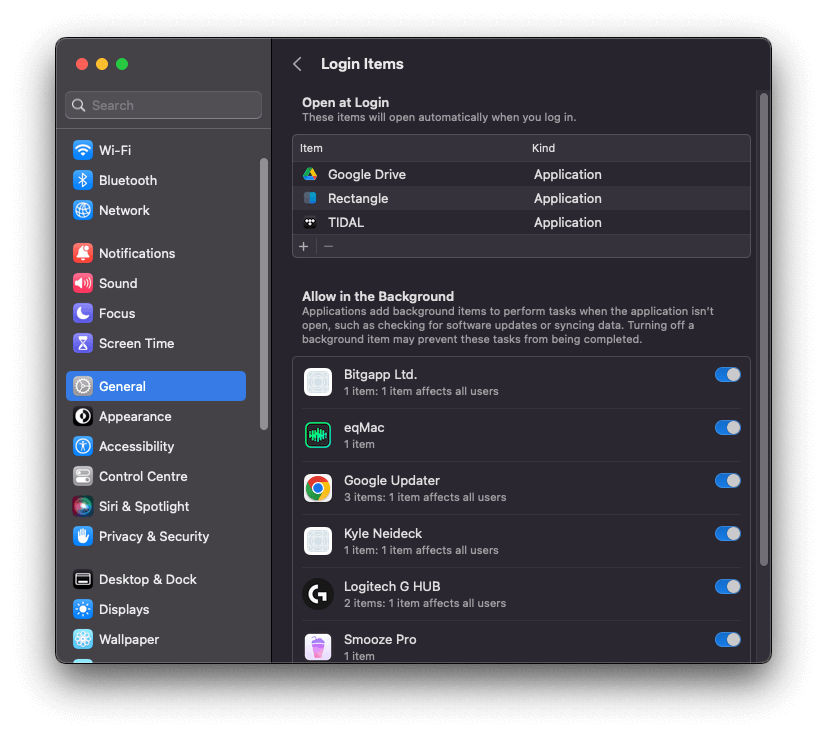This screenshot has height=737, width=827.
Task: Click the Google Drive app icon
Action: click(310, 174)
